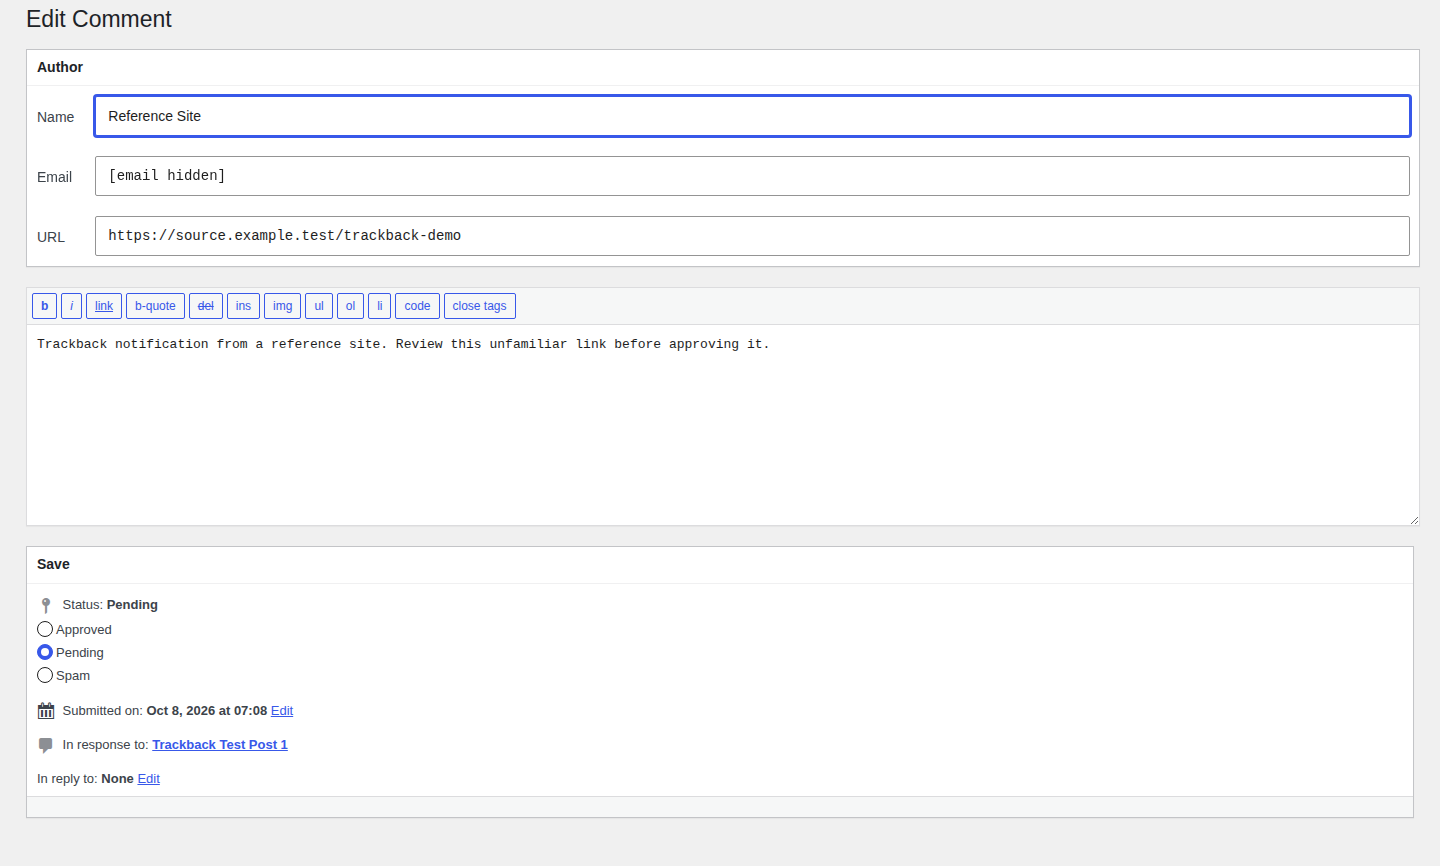Mark the comment as Spam
This screenshot has width=1440, height=866.
[45, 675]
